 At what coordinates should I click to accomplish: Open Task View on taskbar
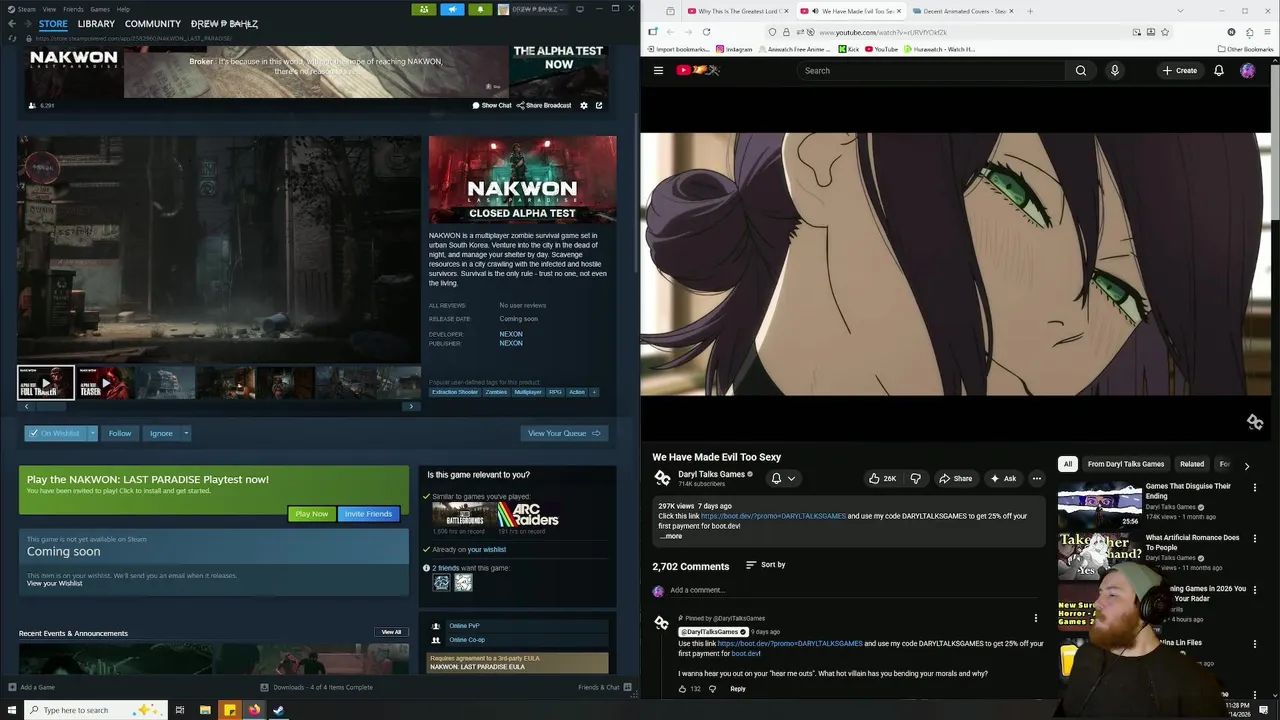click(180, 710)
